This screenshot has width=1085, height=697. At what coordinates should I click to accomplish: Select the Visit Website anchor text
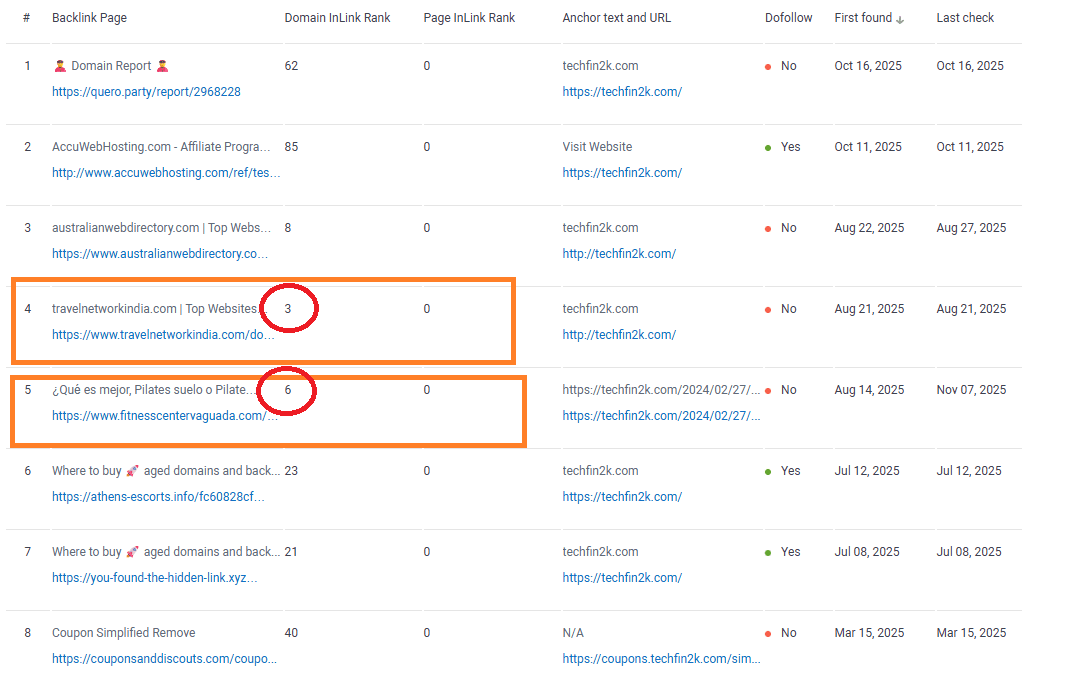597,147
